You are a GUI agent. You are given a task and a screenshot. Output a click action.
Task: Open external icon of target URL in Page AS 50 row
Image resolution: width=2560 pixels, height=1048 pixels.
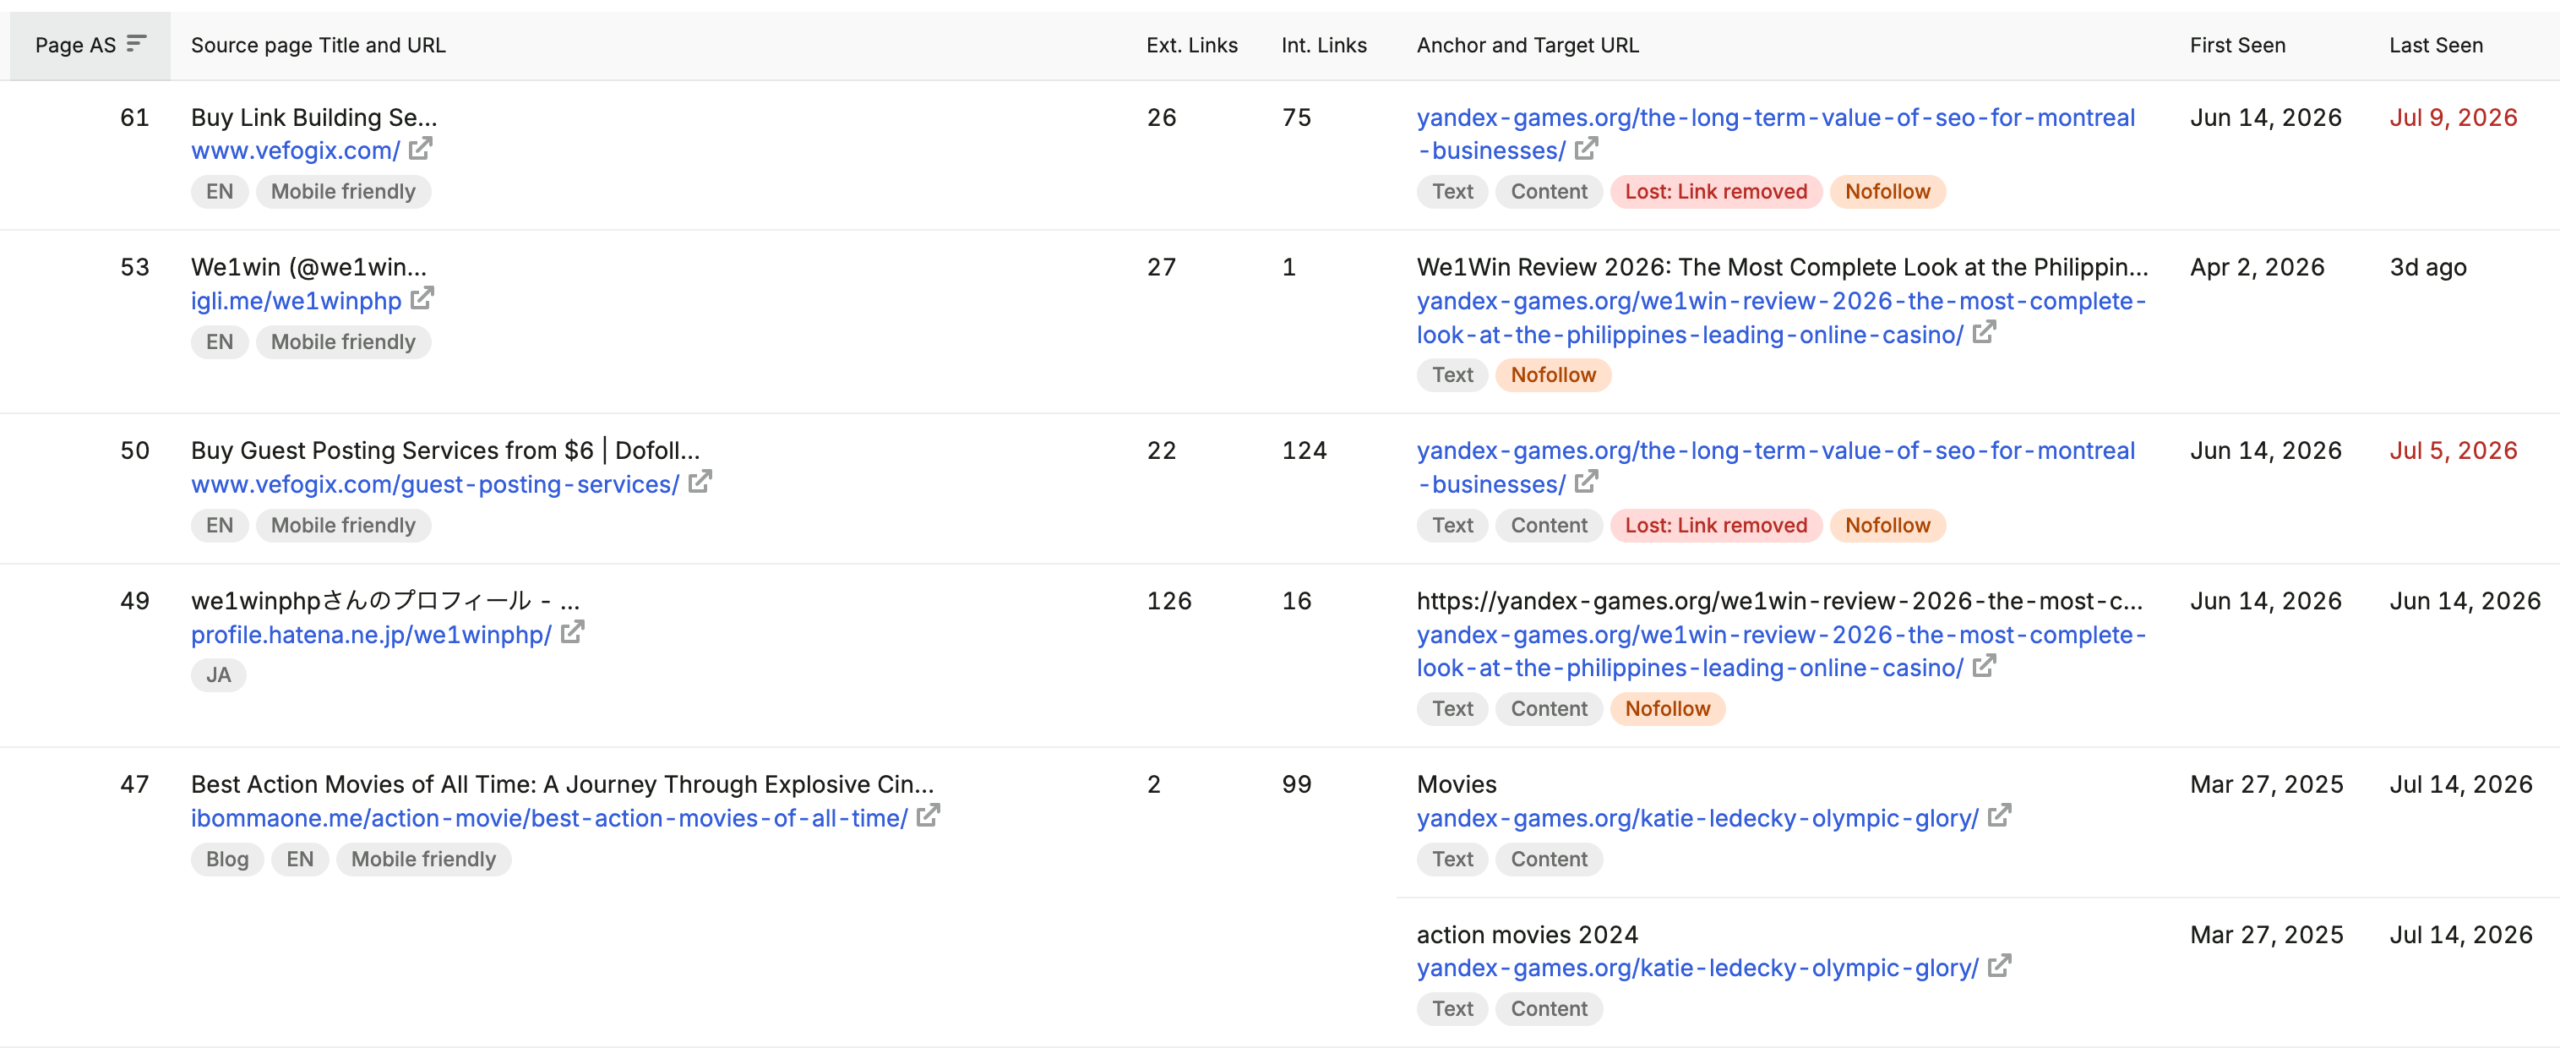[1587, 483]
